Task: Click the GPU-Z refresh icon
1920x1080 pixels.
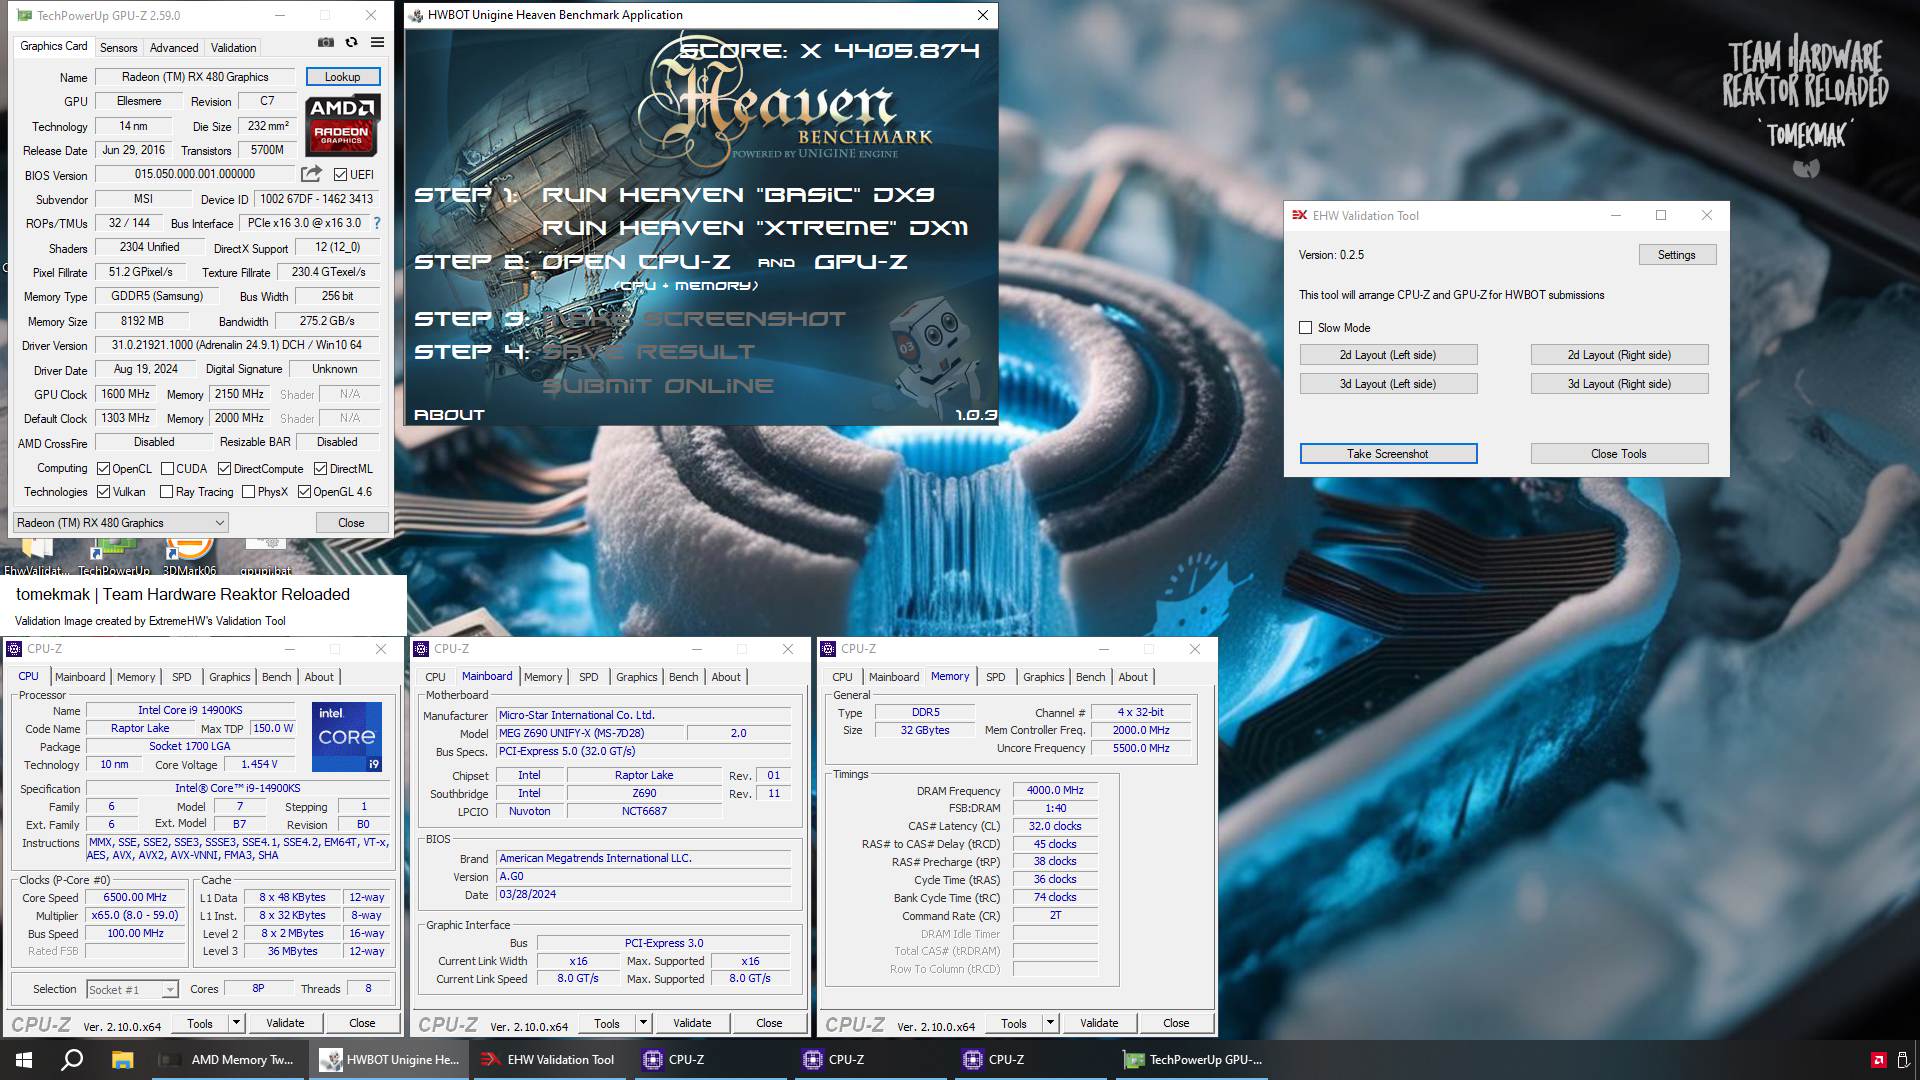Action: (x=351, y=42)
